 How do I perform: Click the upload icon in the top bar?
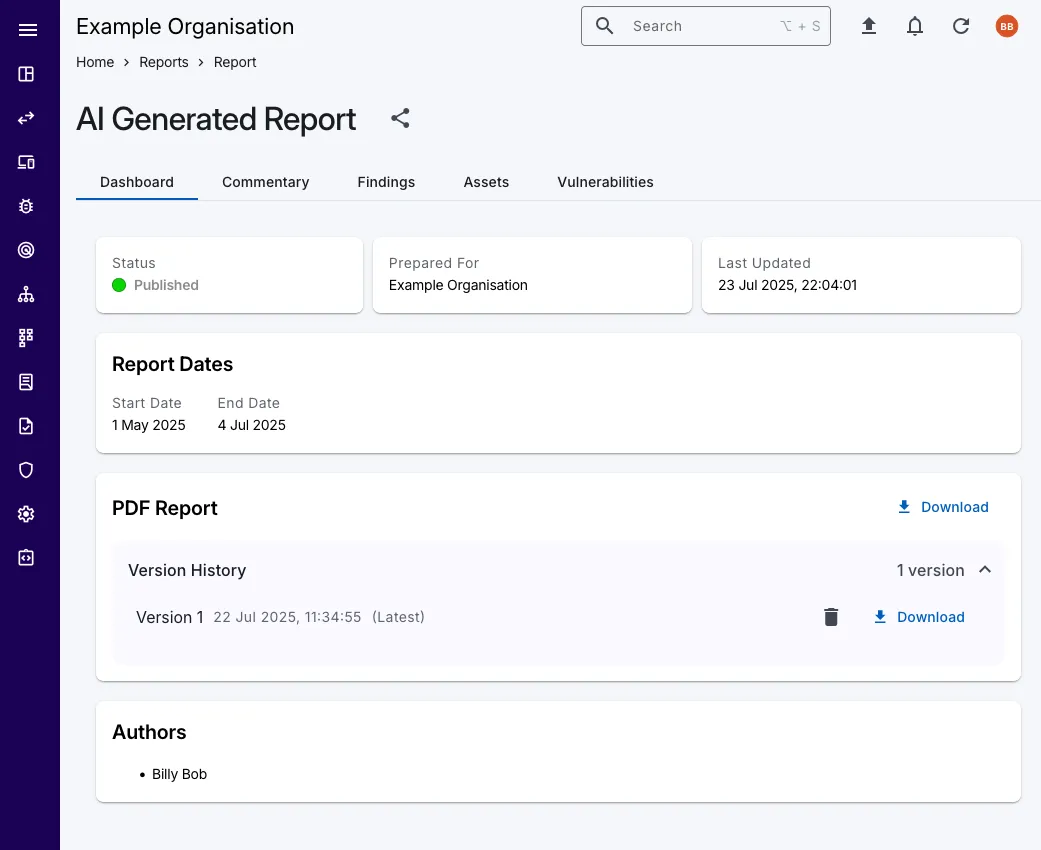(x=869, y=27)
